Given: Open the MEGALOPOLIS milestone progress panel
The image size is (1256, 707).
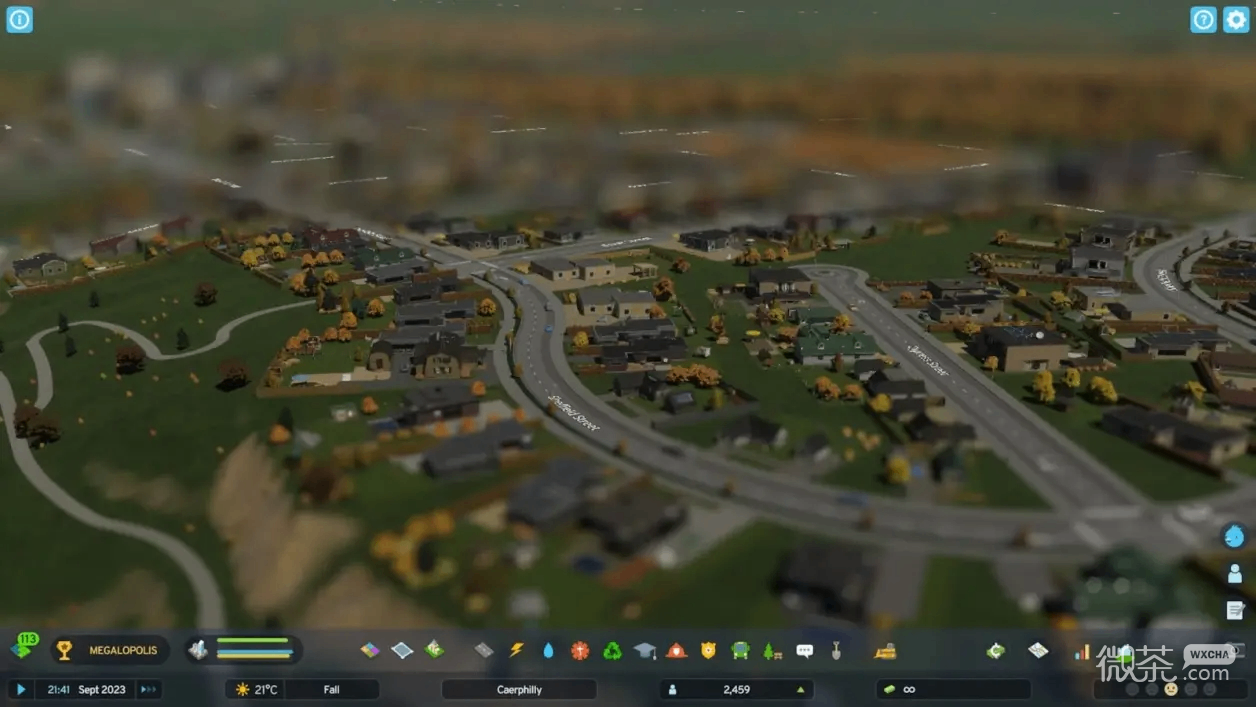Looking at the screenshot, I should [x=110, y=650].
